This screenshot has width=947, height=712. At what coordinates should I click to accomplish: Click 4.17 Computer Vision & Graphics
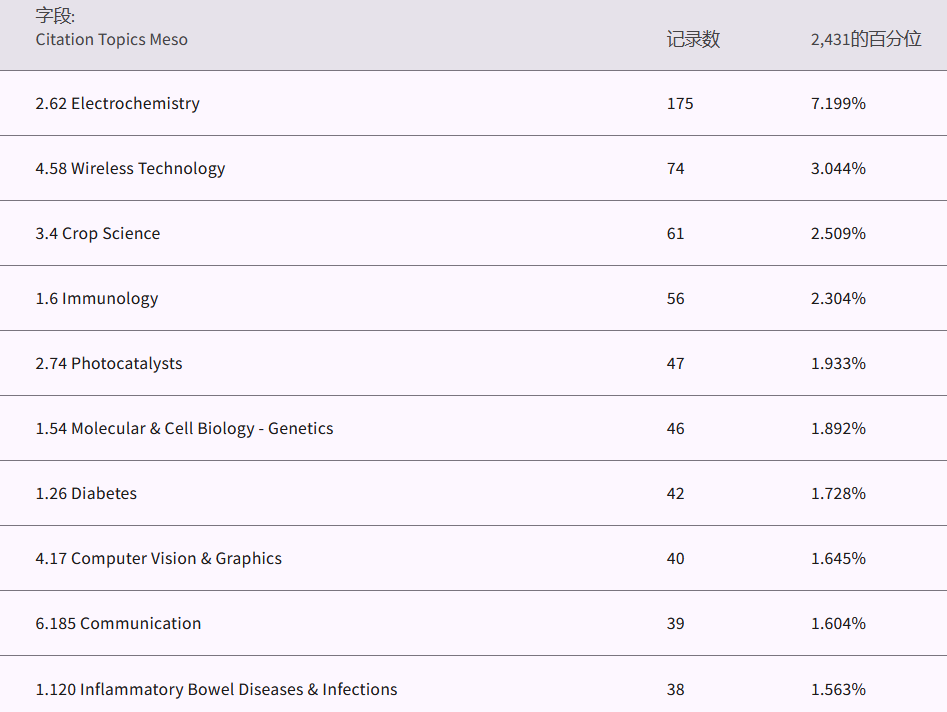pyautogui.click(x=158, y=558)
